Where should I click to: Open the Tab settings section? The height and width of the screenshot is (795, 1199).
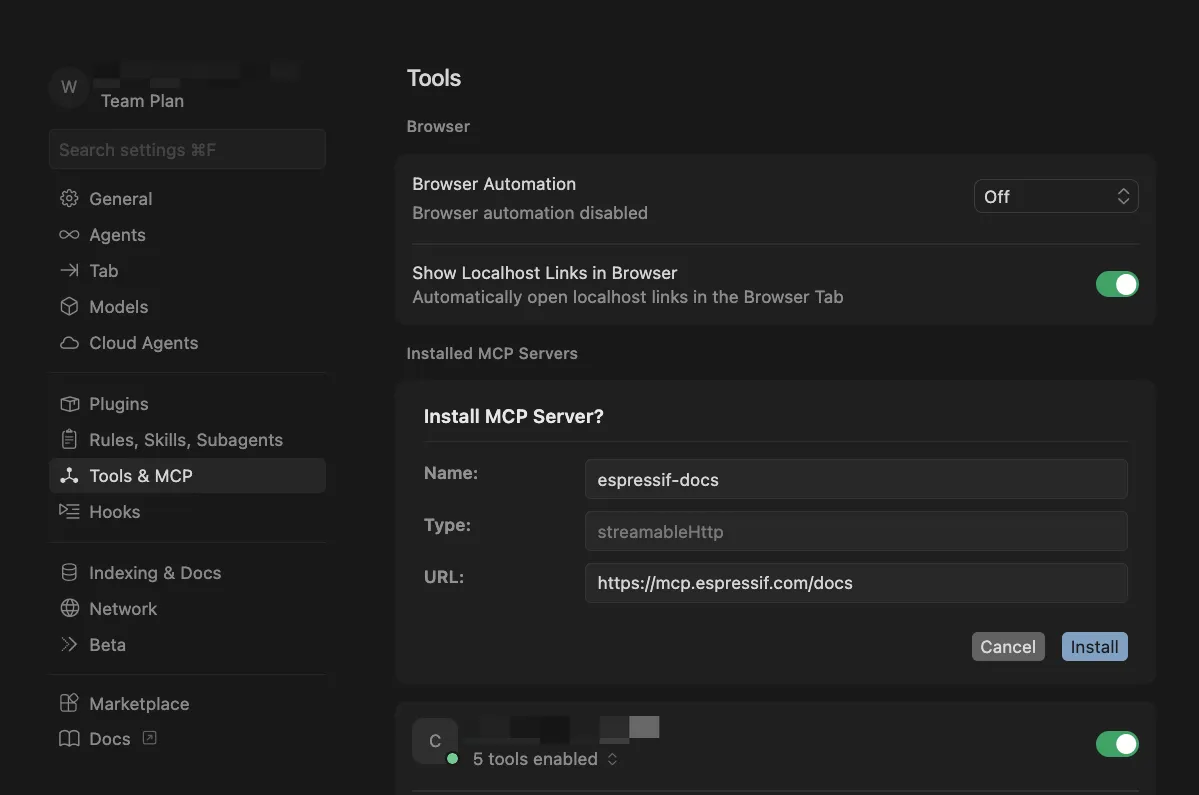click(x=187, y=271)
